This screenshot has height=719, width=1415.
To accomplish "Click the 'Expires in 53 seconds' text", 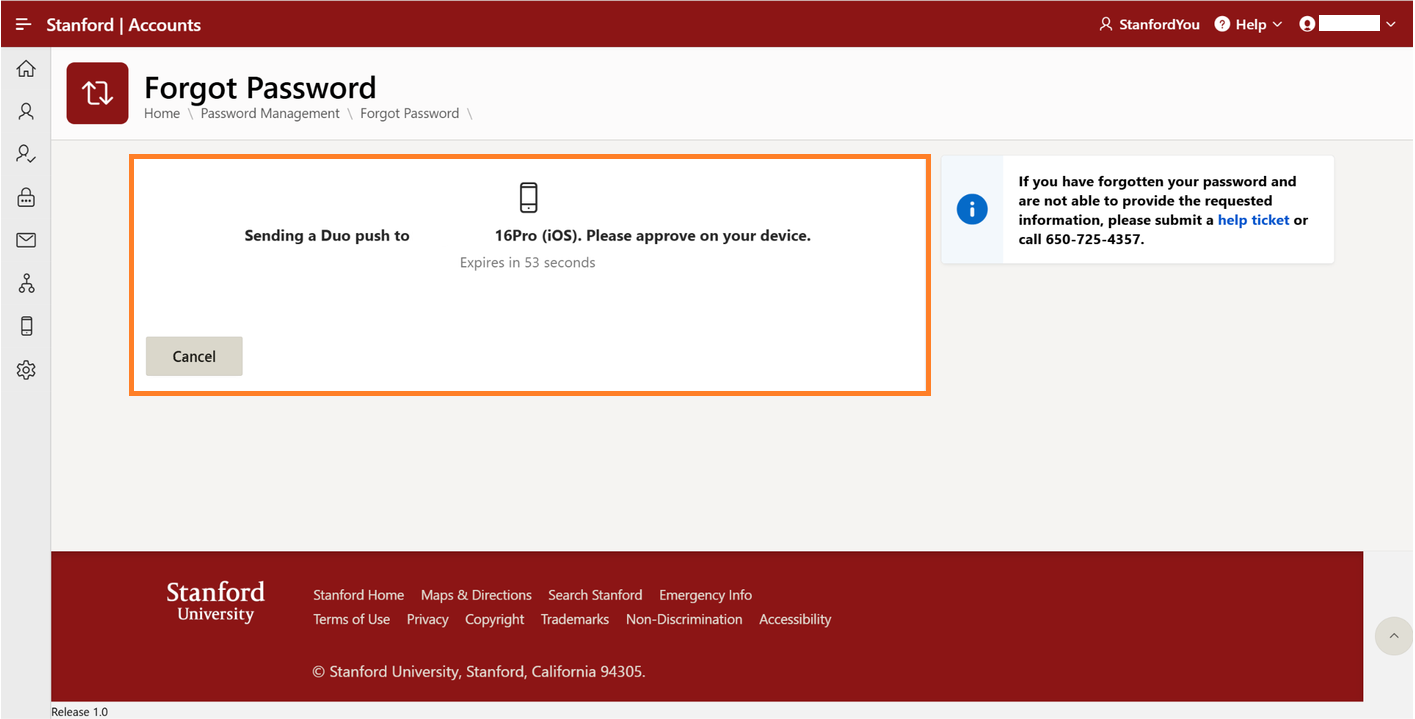I will (x=527, y=262).
